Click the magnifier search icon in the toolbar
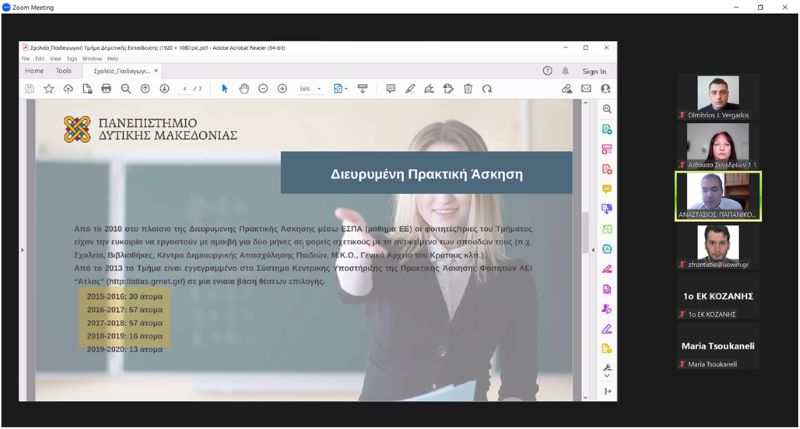This screenshot has height=429, width=800. pyautogui.click(x=126, y=89)
